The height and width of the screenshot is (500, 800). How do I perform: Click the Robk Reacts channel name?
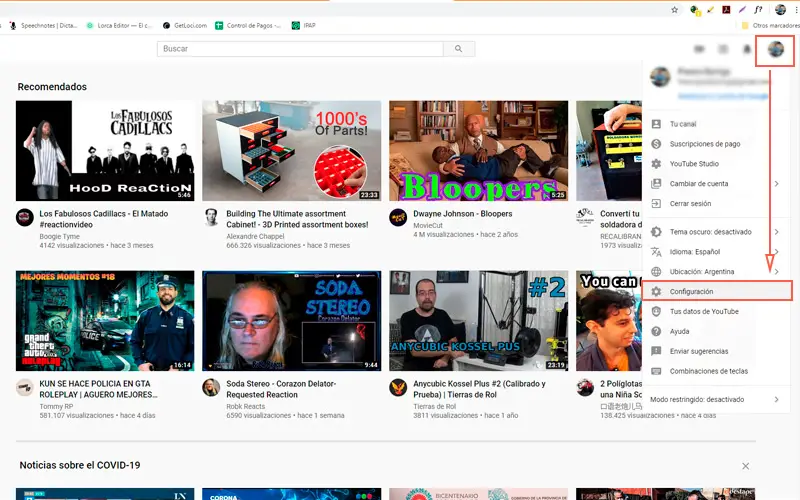(x=245, y=407)
